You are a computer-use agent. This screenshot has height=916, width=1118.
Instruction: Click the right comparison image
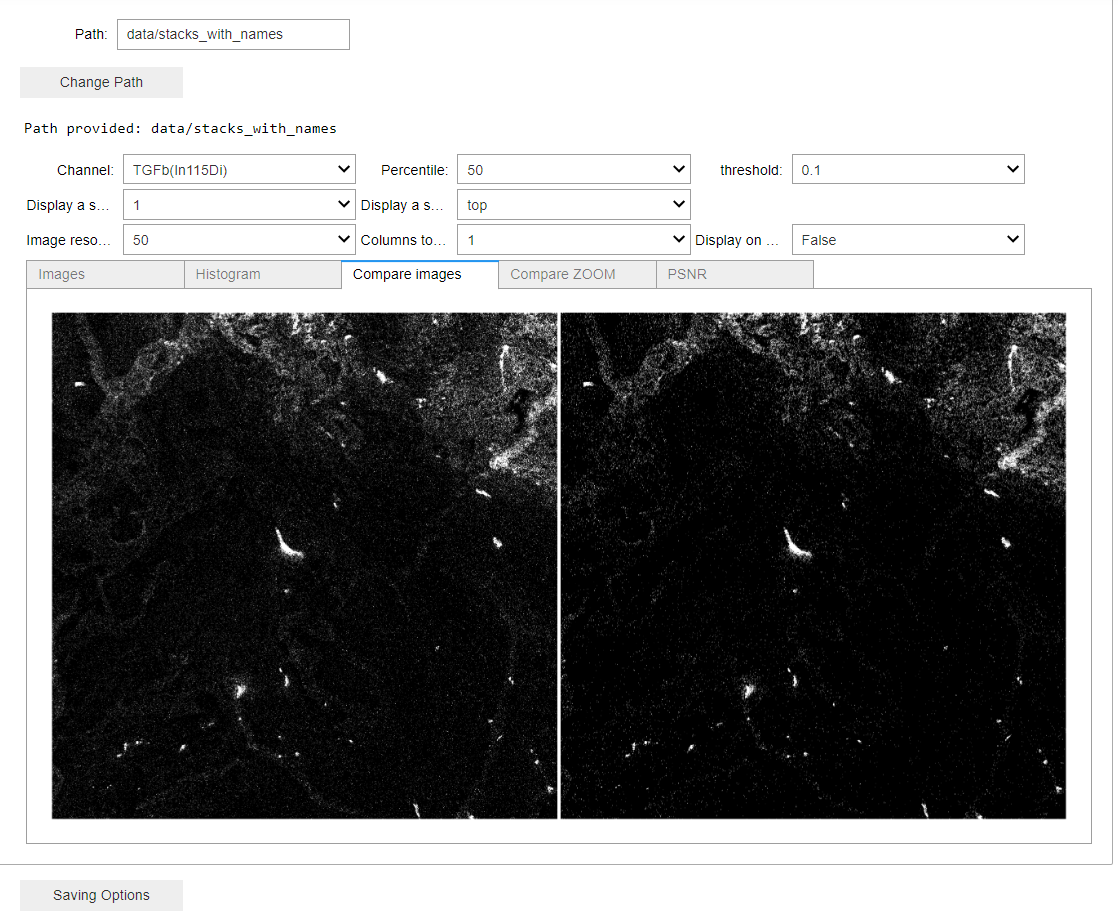[x=814, y=565]
